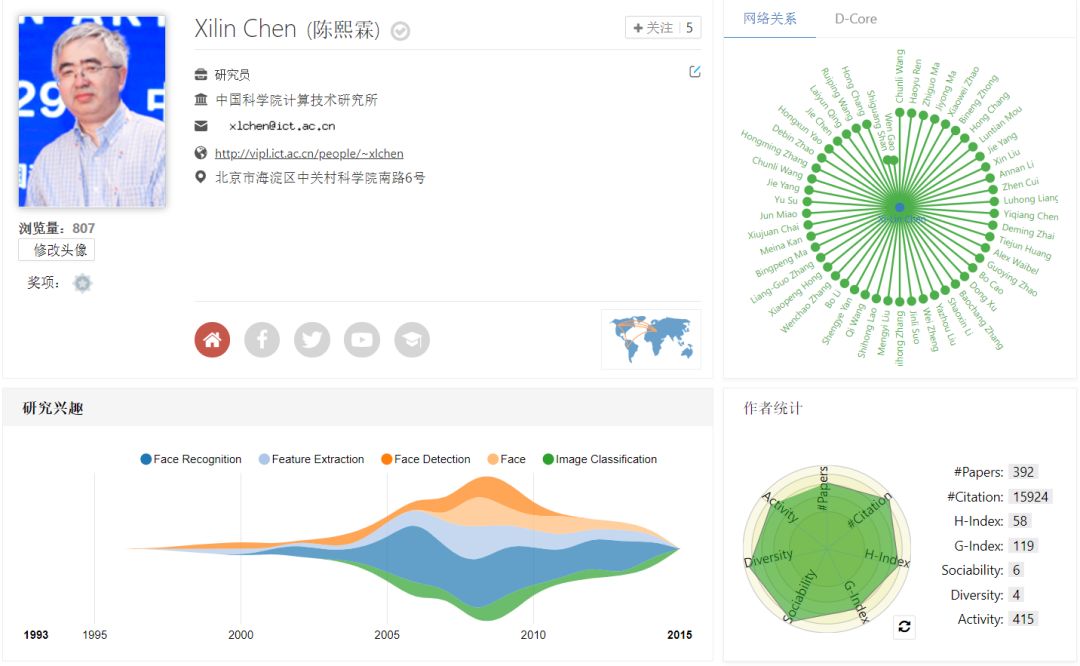The height and width of the screenshot is (666, 1080).
Task: Open the YouTube channel icon
Action: point(362,340)
